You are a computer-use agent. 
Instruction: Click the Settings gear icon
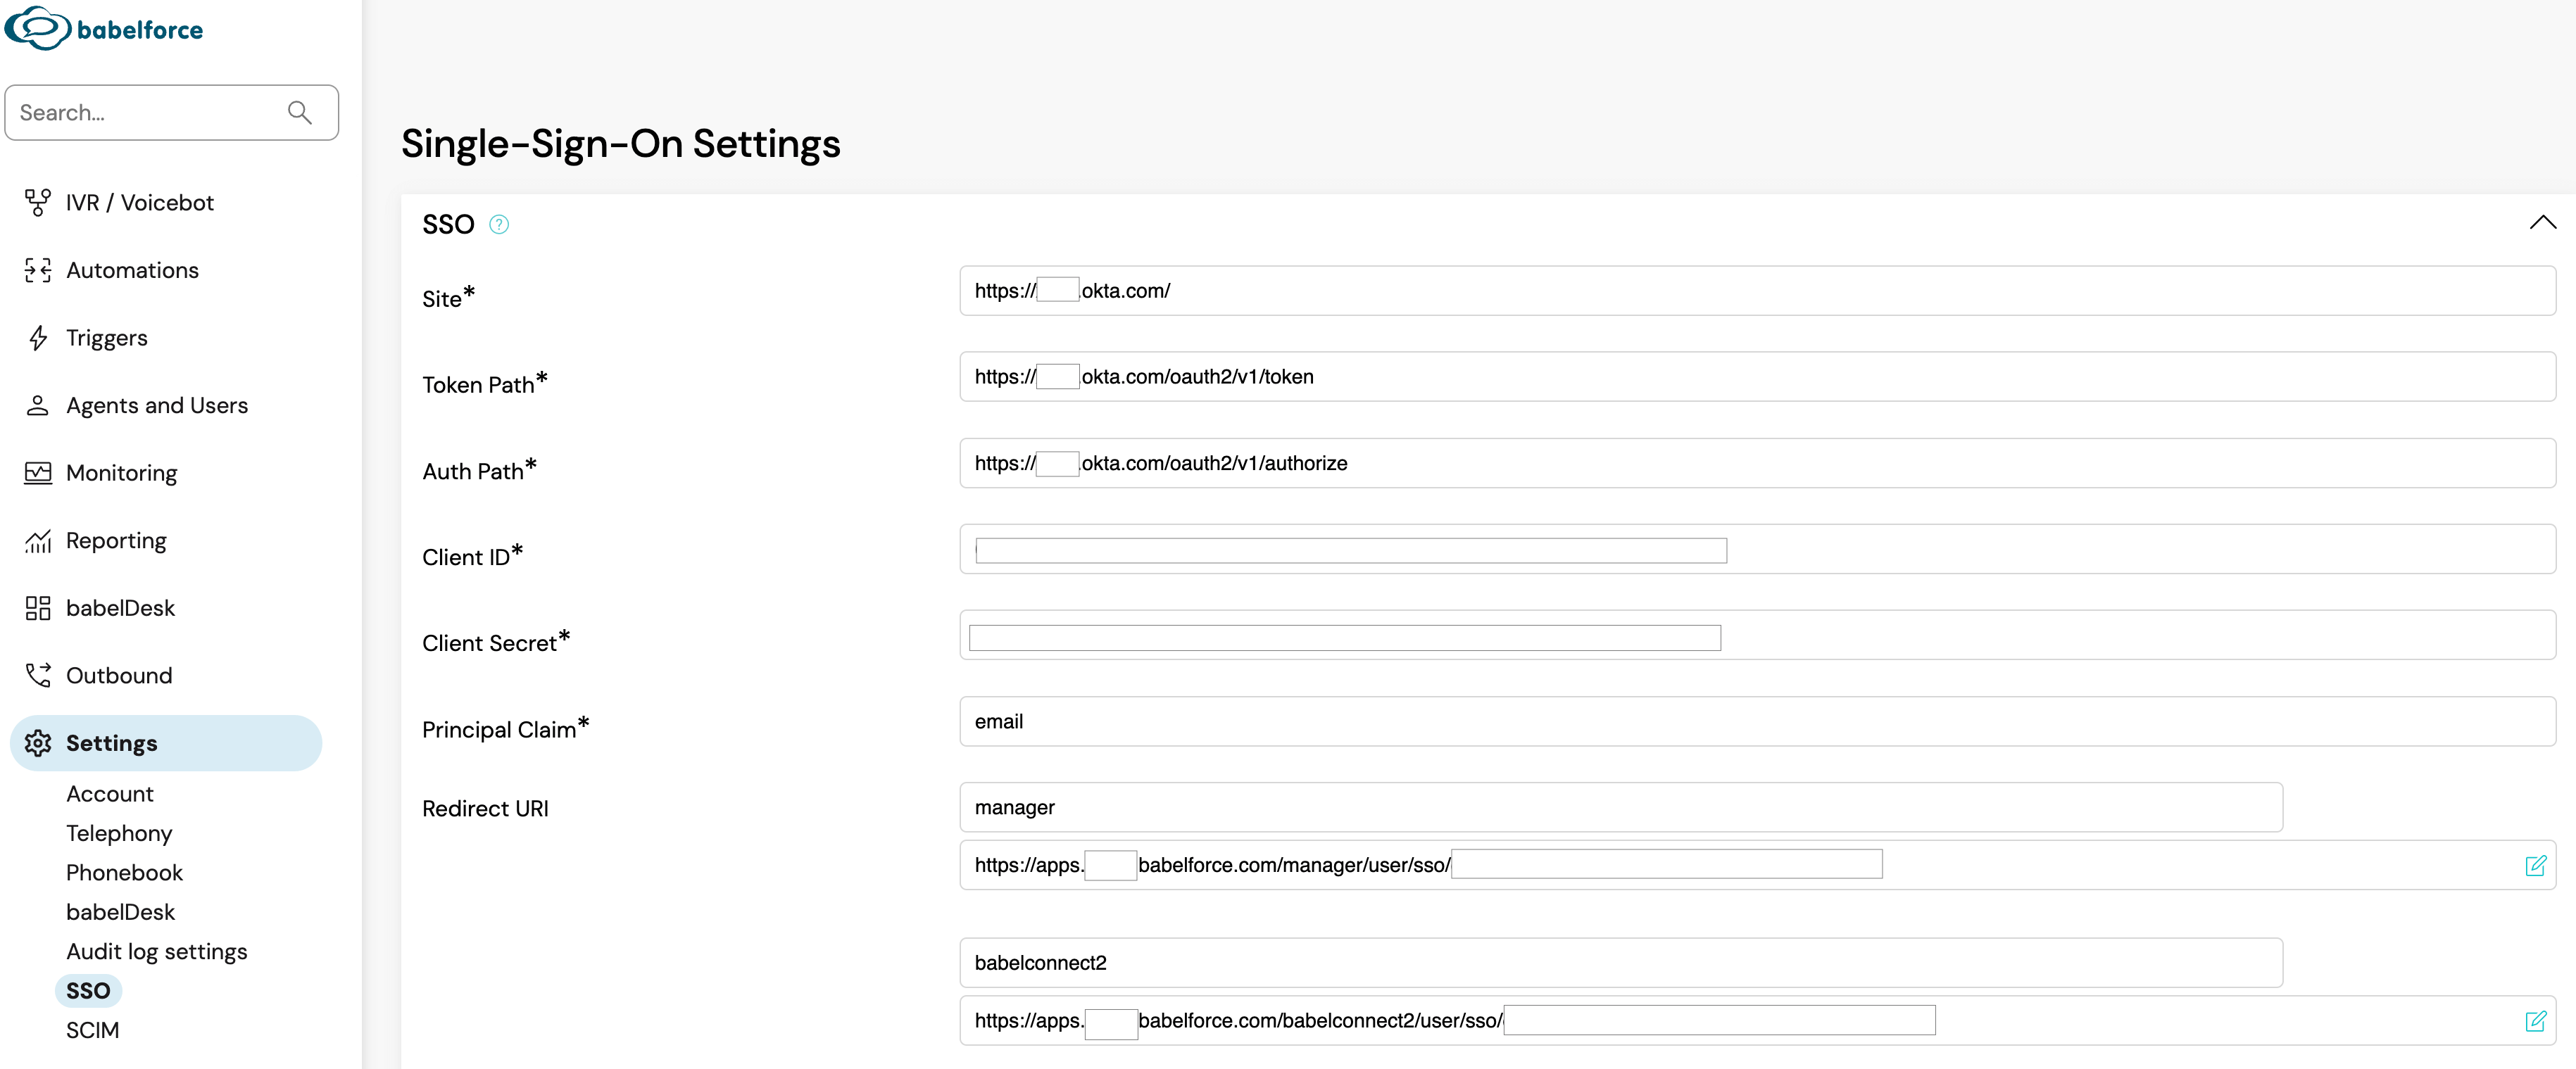click(x=38, y=743)
